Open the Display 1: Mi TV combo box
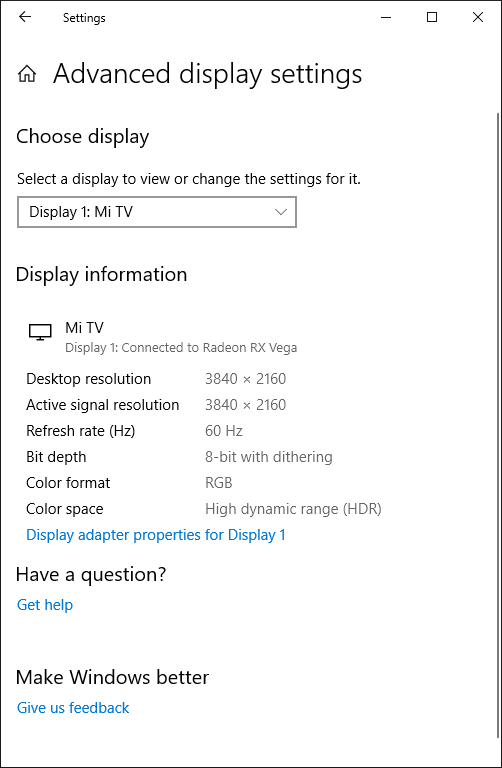 pos(157,212)
